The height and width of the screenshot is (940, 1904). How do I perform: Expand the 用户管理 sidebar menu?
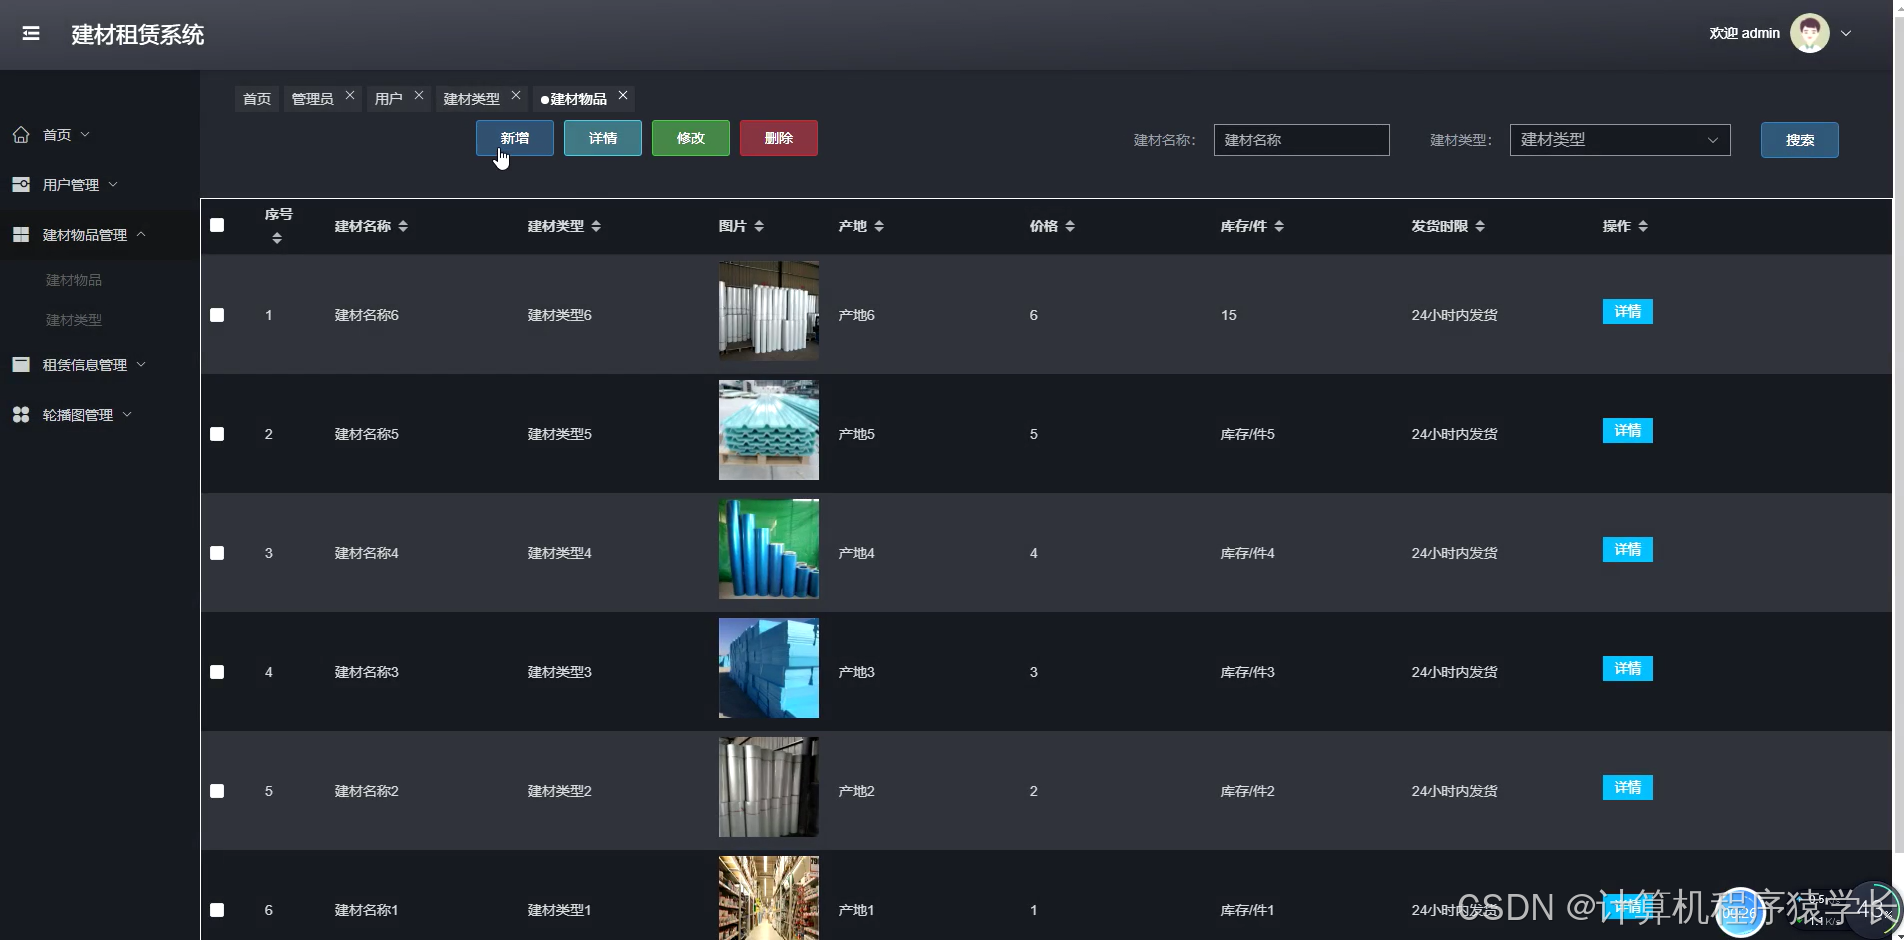[x=113, y=184]
